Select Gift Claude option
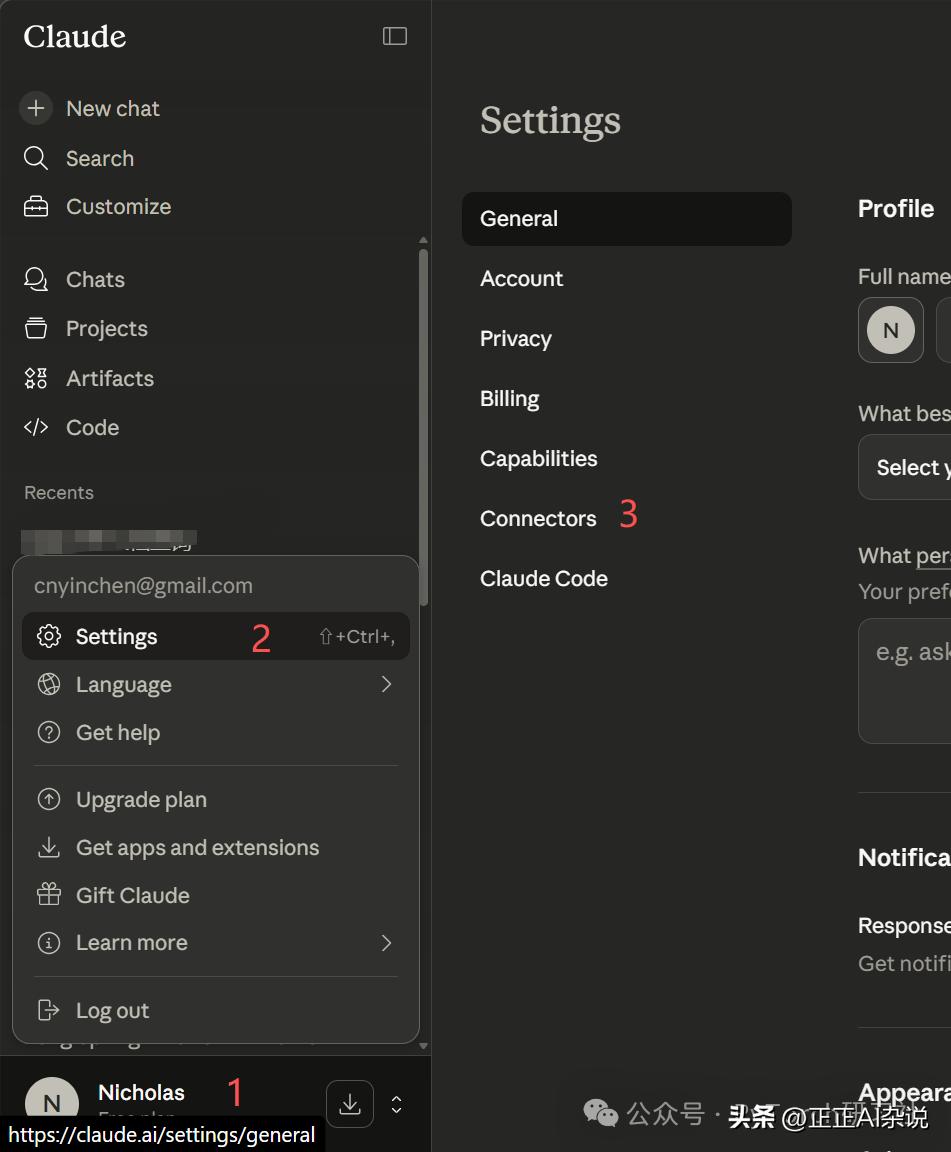Screen dimensions: 951x1152 pyautogui.click(x=132, y=896)
